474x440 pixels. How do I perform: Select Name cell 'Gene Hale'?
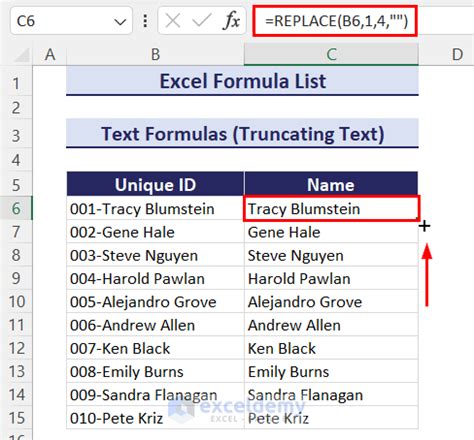click(331, 232)
